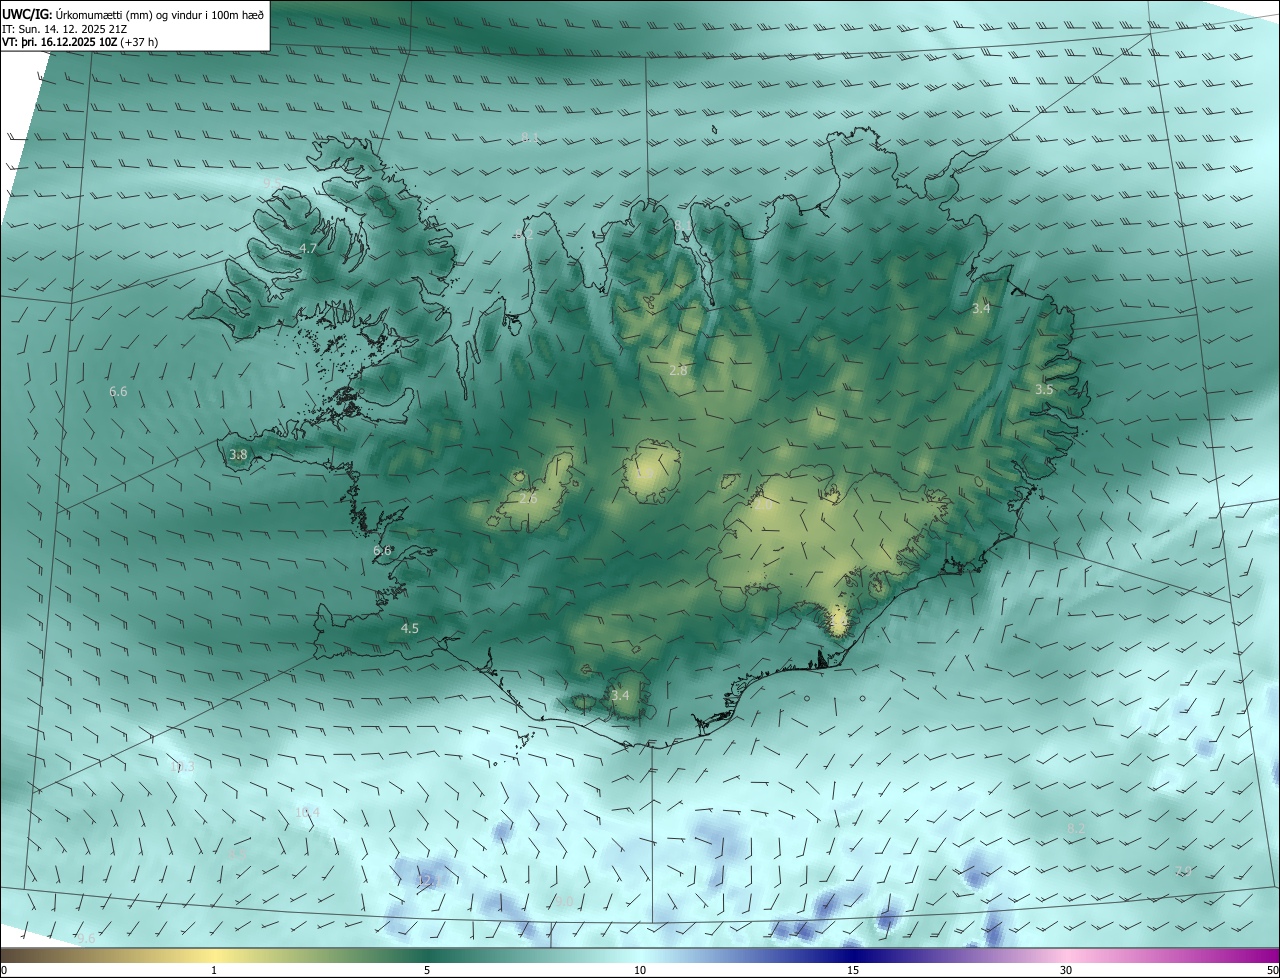Click the 6.6 value on the Faxaflói coast
Screen dimensions: 1280x978
point(382,550)
